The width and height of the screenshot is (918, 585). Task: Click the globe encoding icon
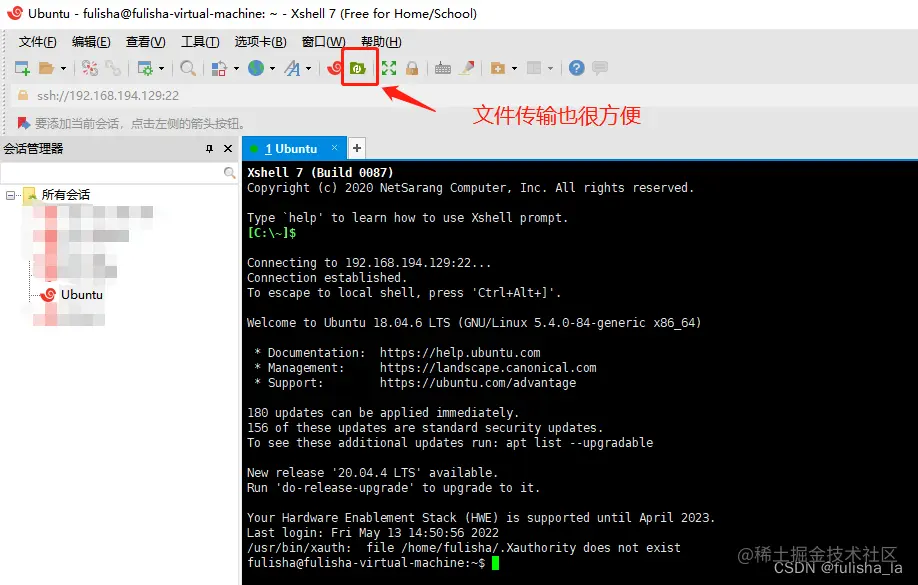coord(256,69)
